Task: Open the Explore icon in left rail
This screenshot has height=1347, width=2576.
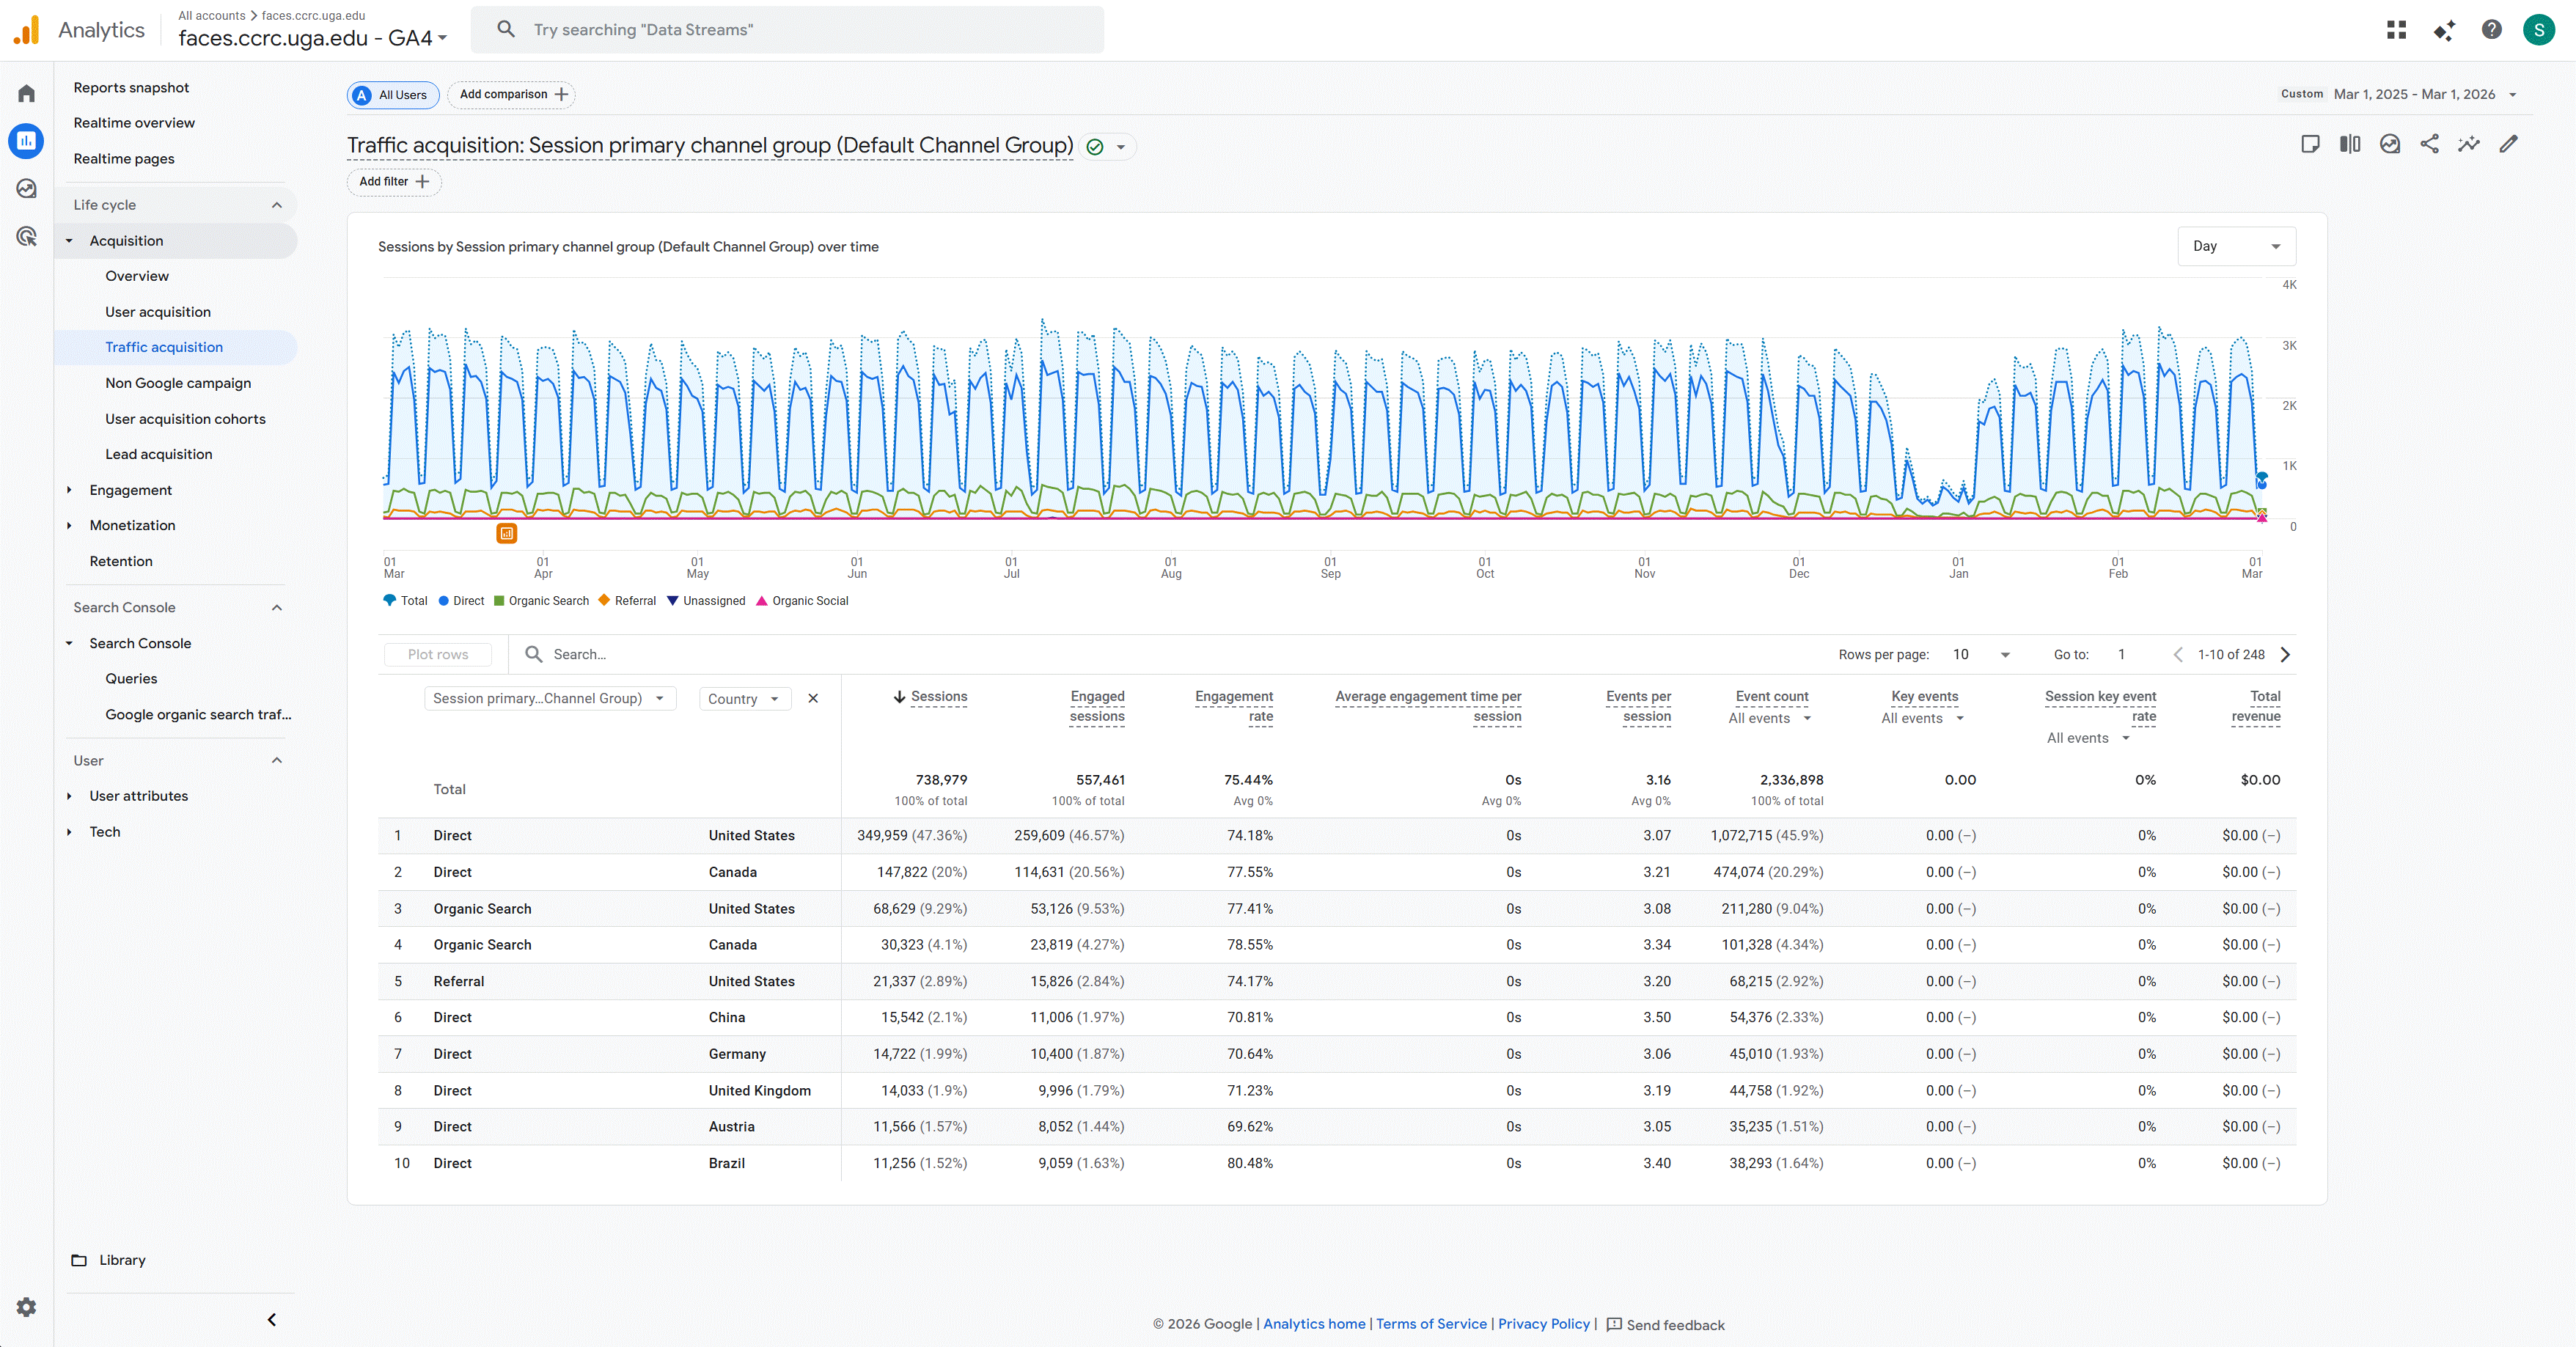Action: [x=27, y=189]
